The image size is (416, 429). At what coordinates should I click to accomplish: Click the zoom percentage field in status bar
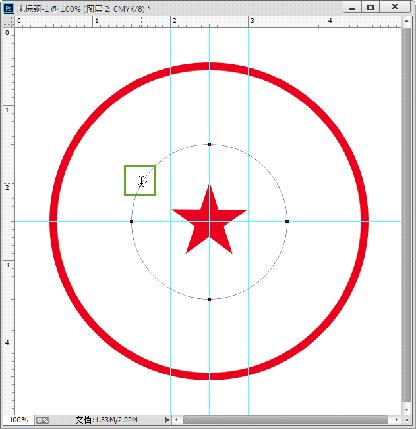point(19,420)
